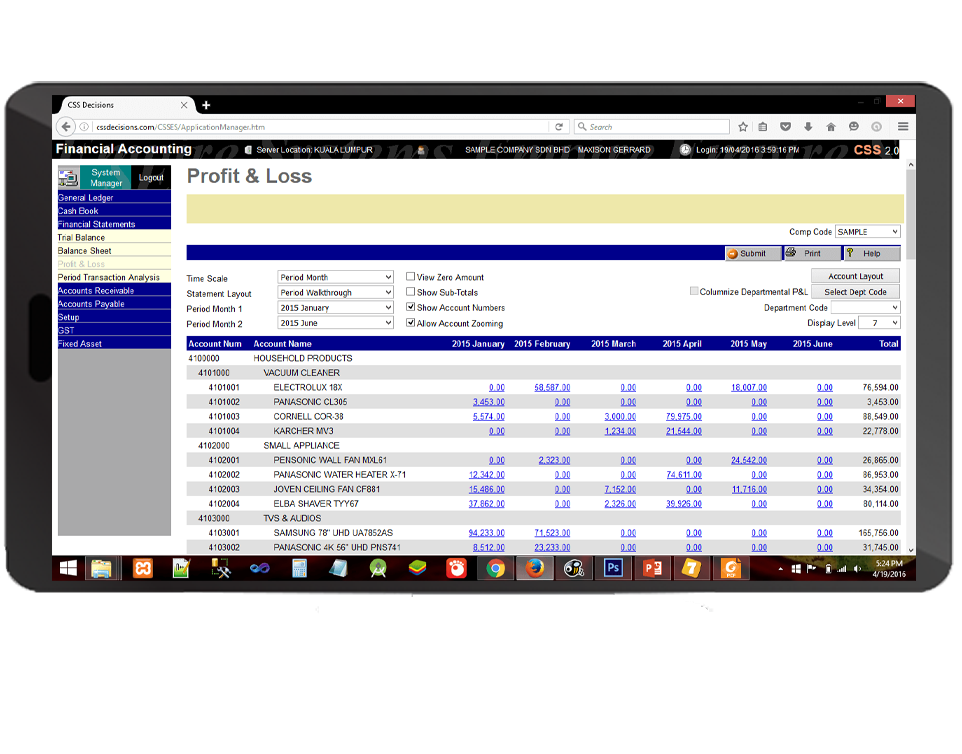This screenshot has width=962, height=754.
Task: Click the Logout button
Action: click(x=151, y=177)
